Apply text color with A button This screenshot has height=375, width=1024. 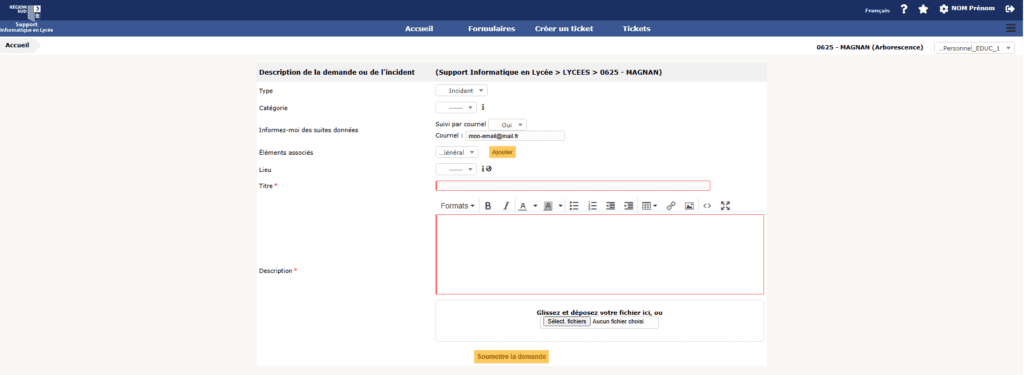(522, 206)
